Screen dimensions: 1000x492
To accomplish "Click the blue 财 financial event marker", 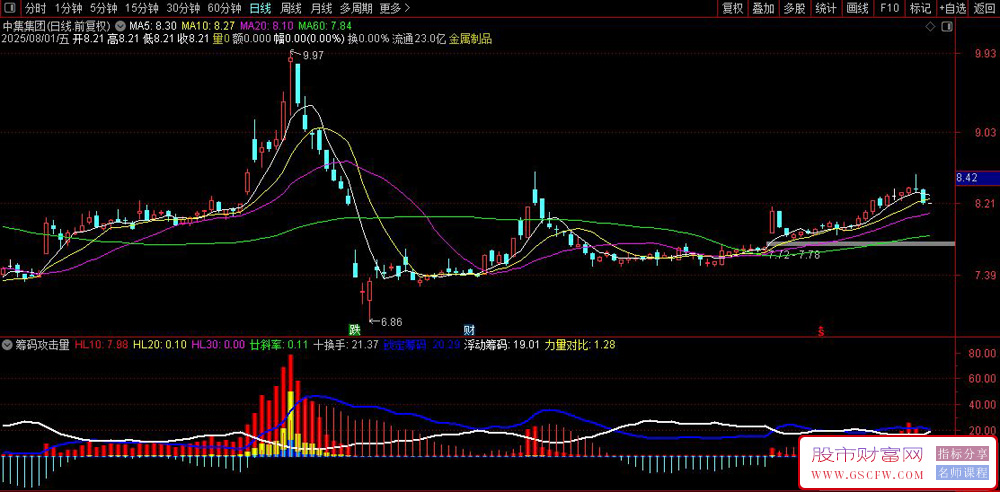I will (469, 331).
